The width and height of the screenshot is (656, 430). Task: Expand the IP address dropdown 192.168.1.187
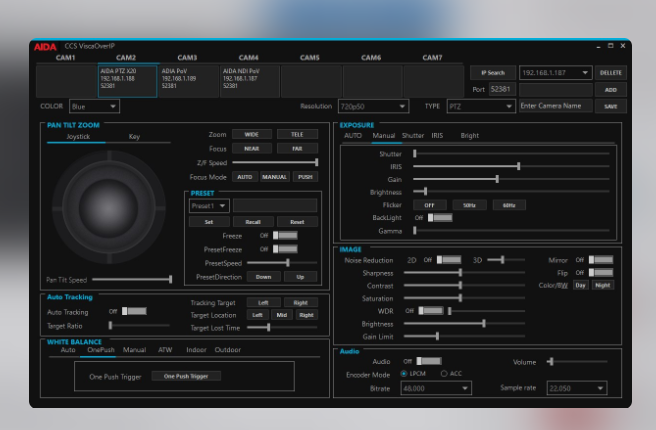pos(556,73)
